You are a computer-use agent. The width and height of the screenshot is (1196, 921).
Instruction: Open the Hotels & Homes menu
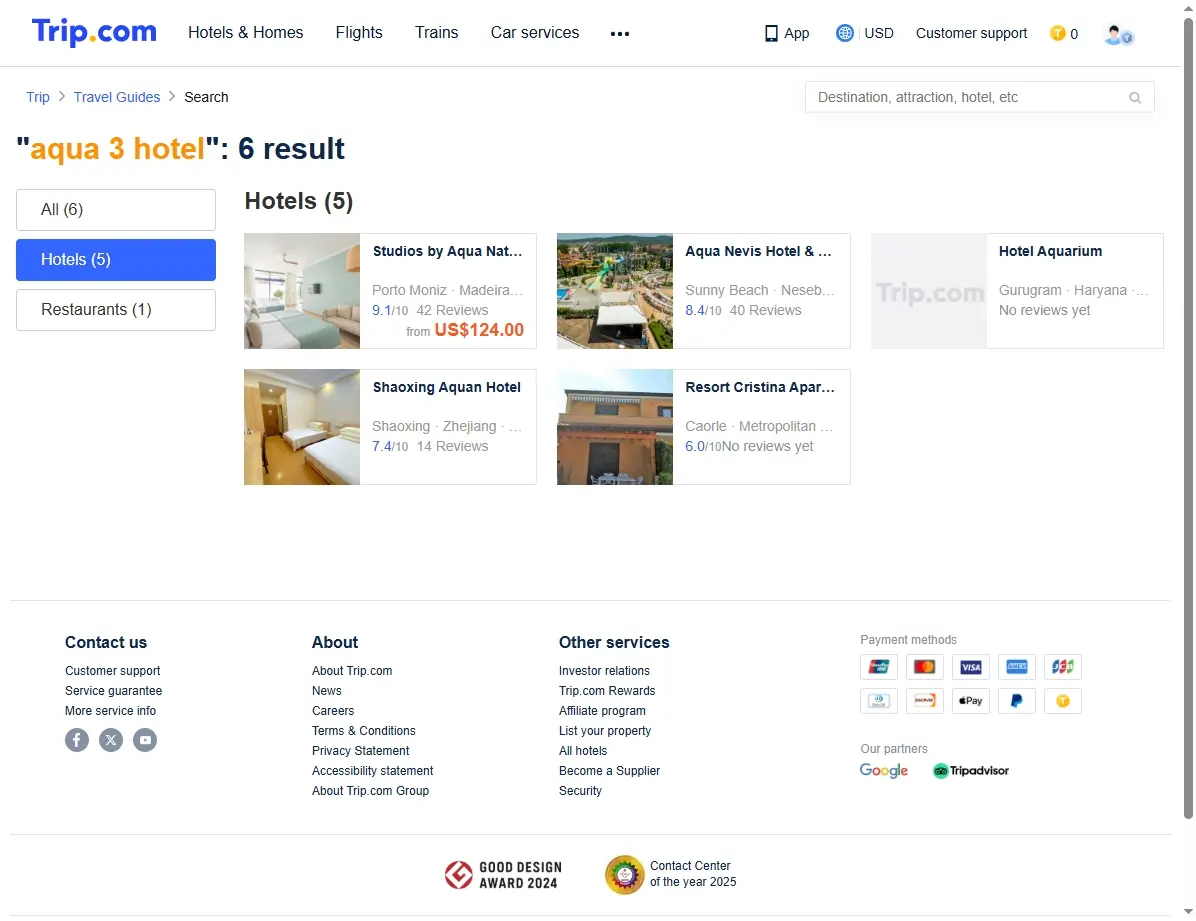point(246,33)
